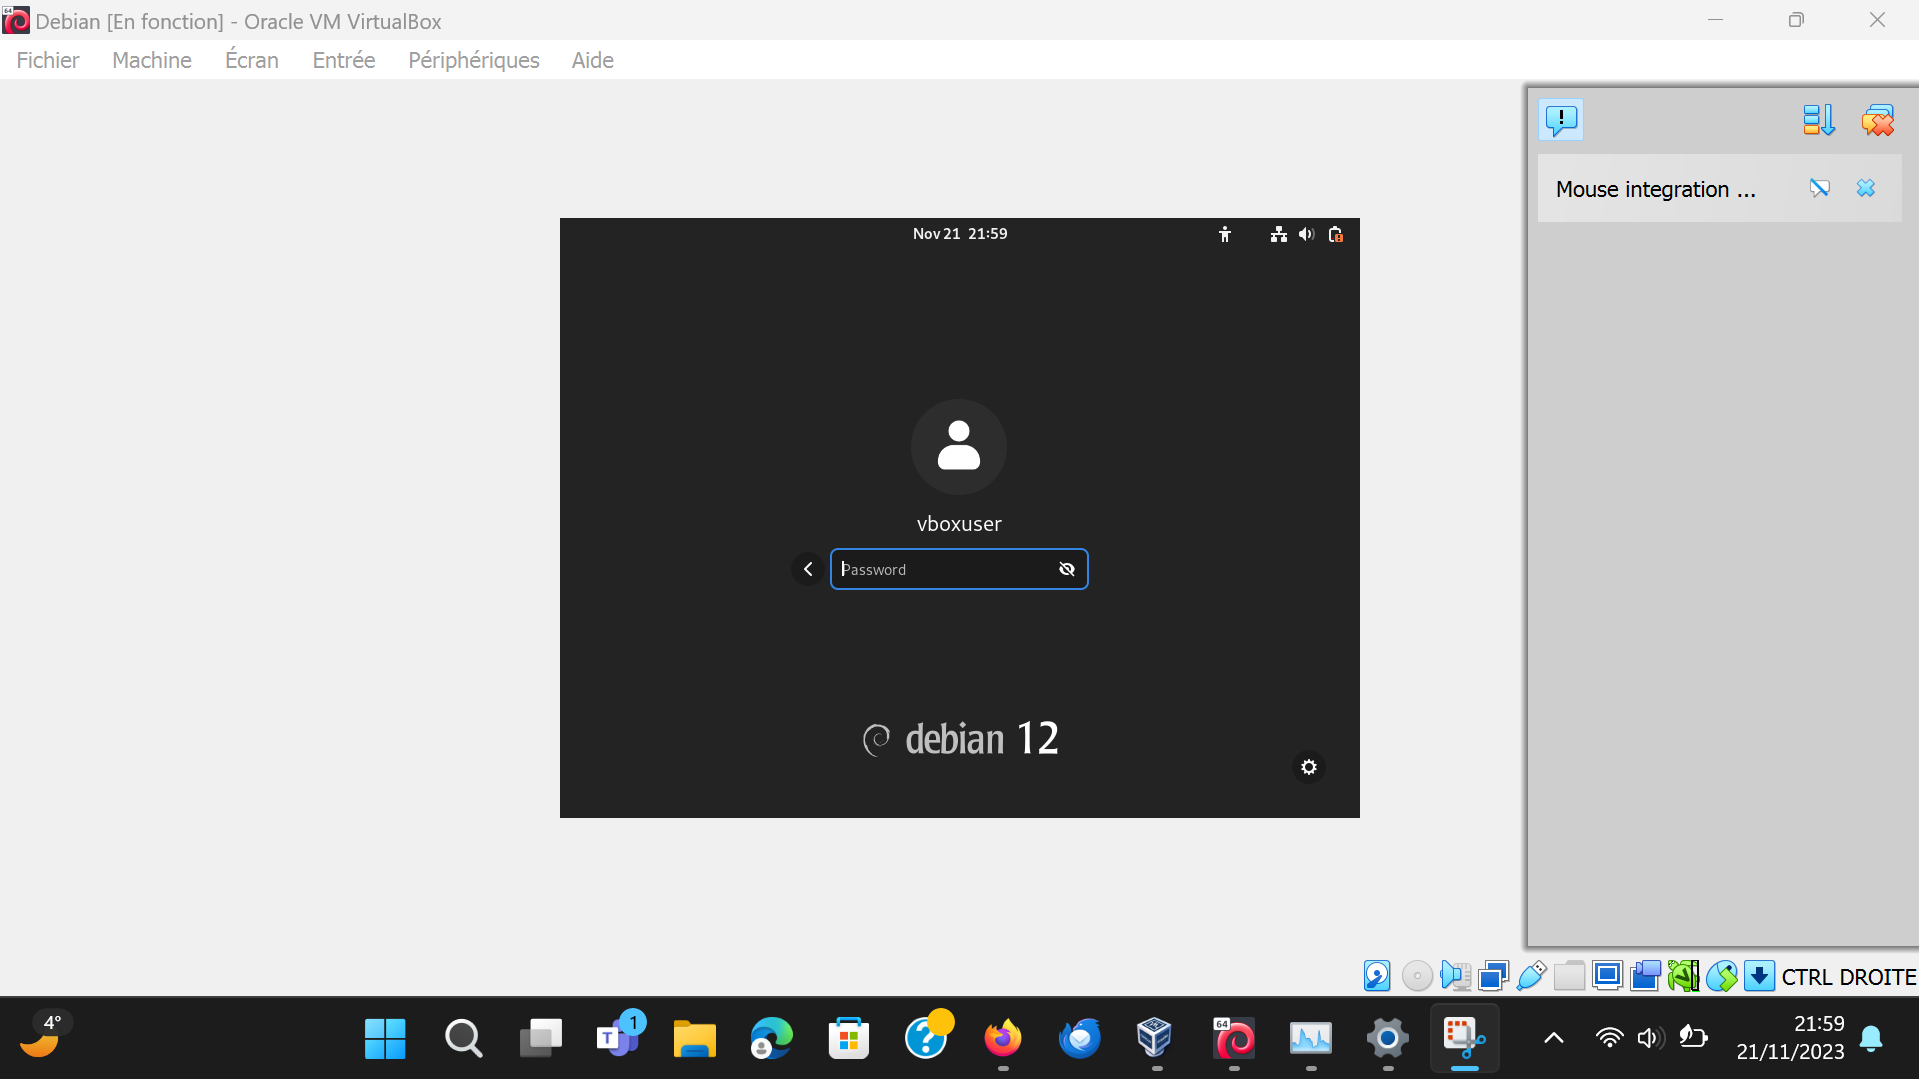Go back with the arrow beside Password field

pyautogui.click(x=808, y=569)
